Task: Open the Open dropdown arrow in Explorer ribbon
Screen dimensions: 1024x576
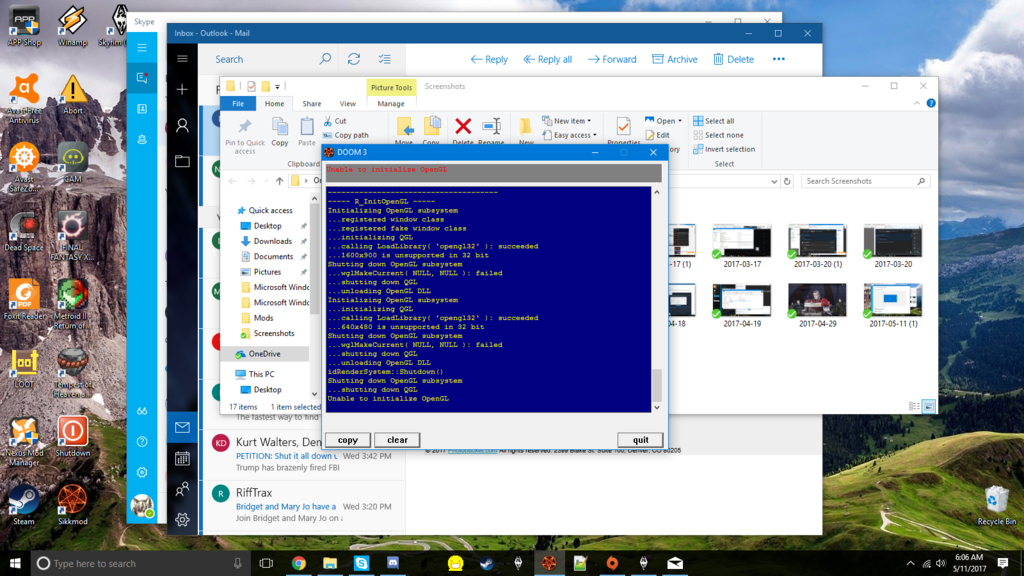Action: pos(680,121)
